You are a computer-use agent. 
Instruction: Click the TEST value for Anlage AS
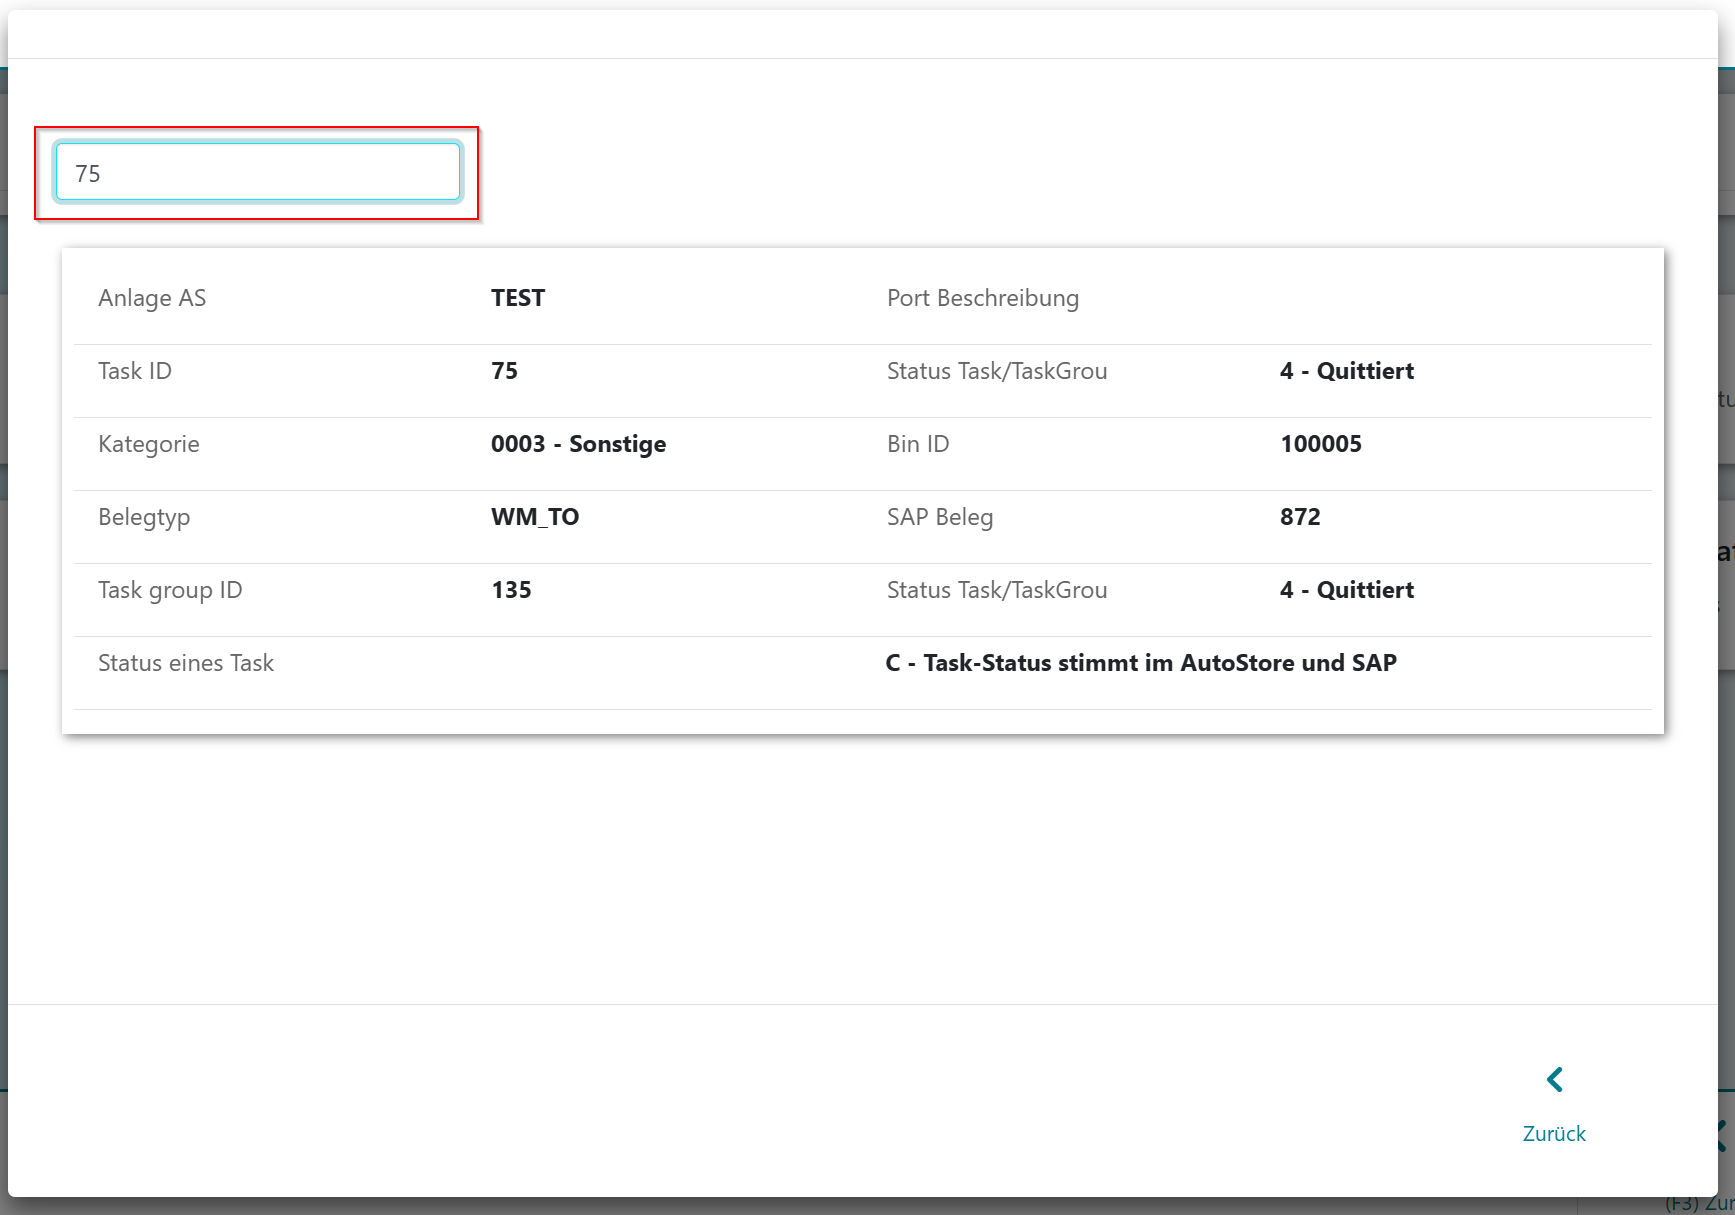pos(518,298)
